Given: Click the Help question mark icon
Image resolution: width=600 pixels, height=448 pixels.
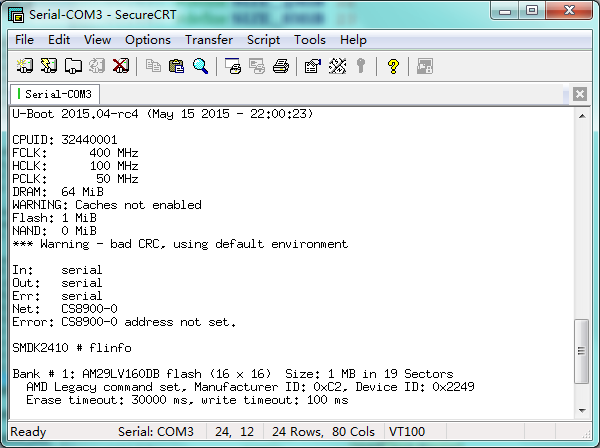Looking at the screenshot, I should [x=393, y=66].
